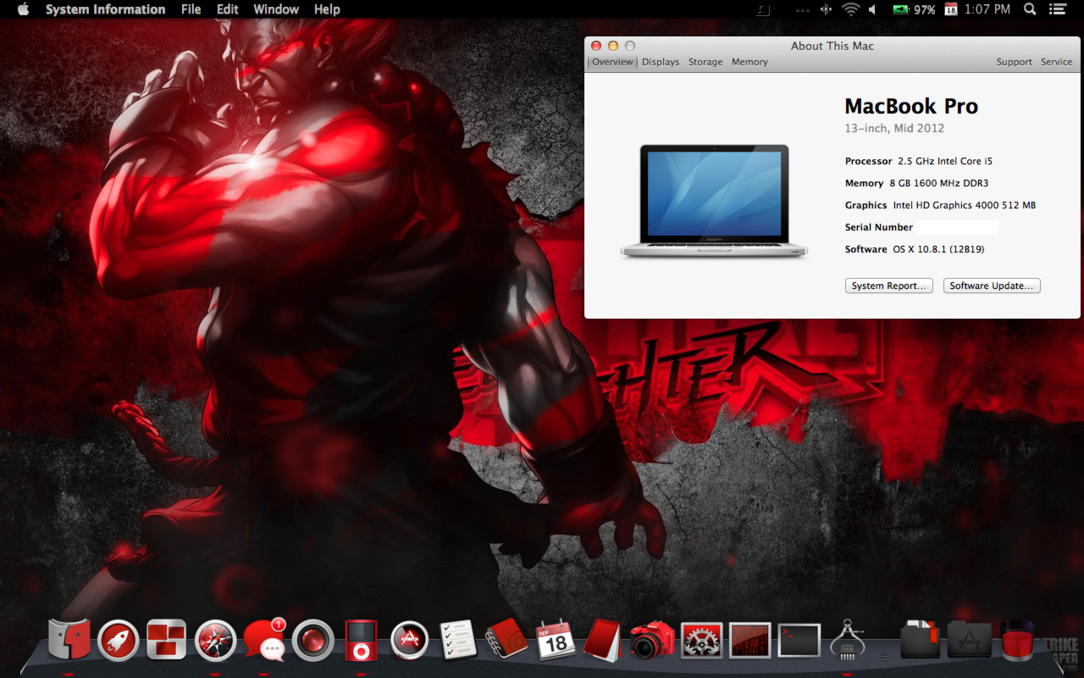Close the About This Mac window
This screenshot has height=678, width=1084.
[x=596, y=46]
